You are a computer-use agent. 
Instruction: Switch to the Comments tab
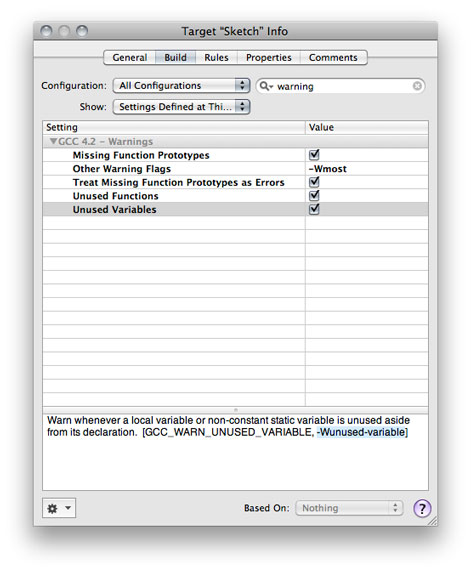(333, 58)
